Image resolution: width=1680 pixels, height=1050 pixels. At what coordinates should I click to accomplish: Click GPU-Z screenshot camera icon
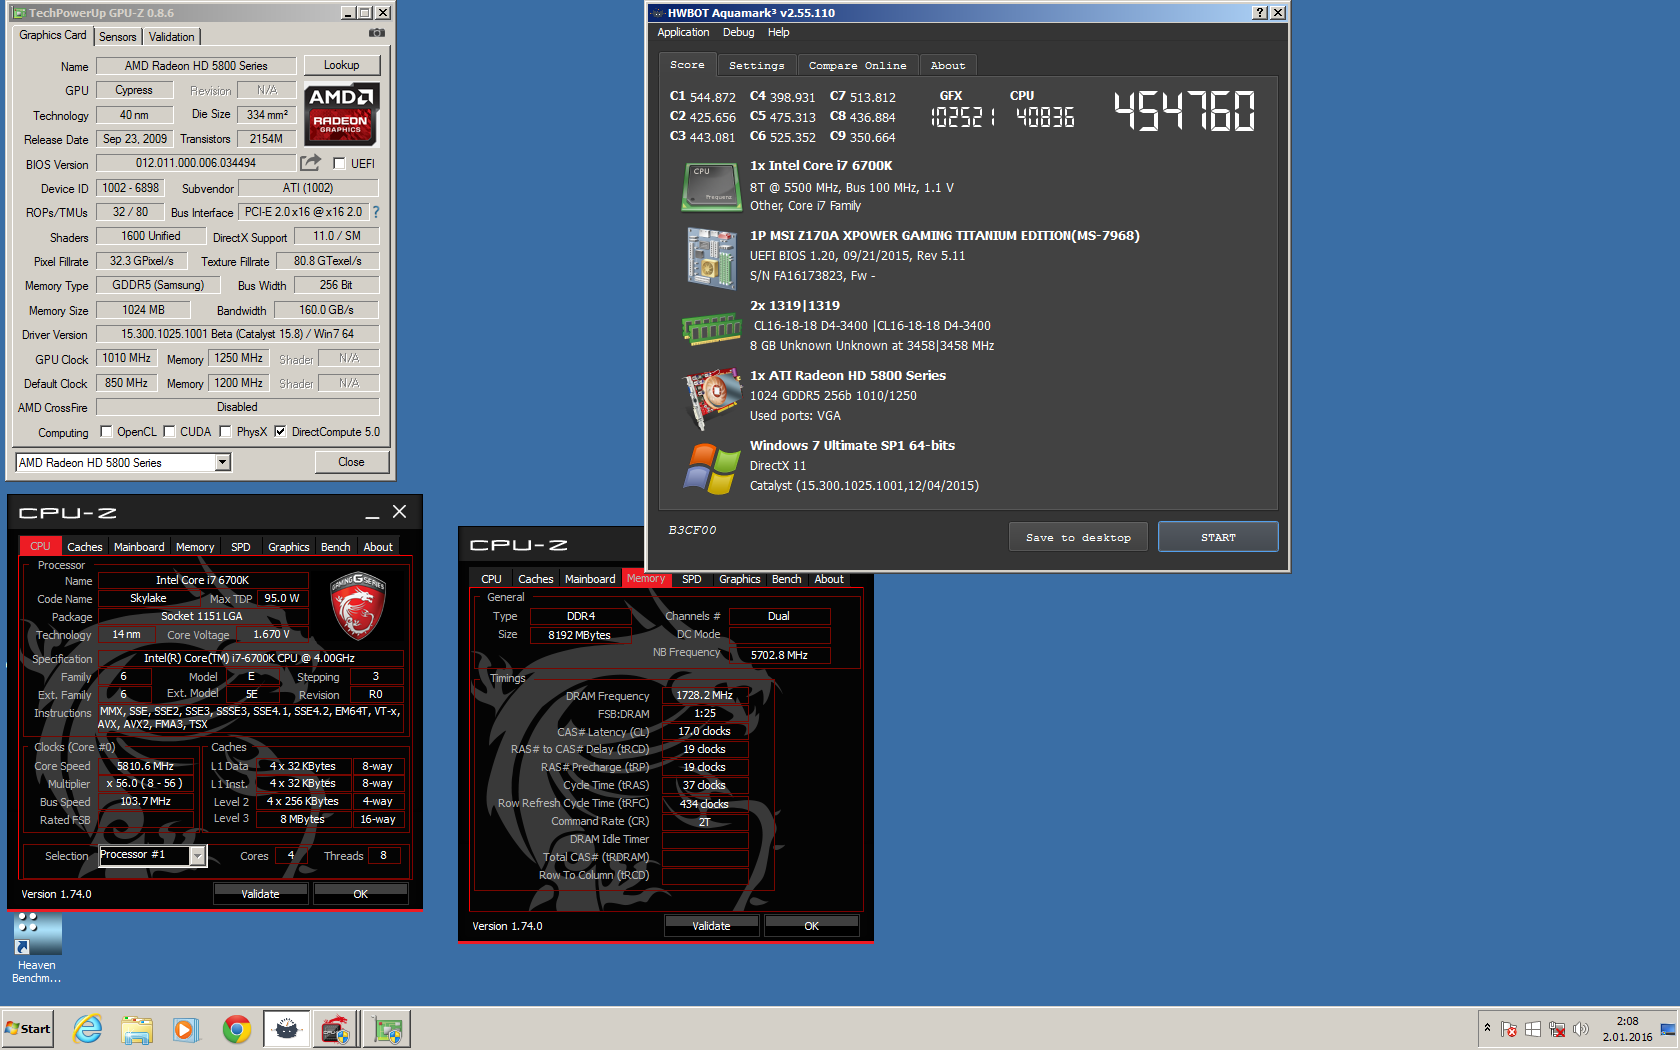pyautogui.click(x=376, y=33)
